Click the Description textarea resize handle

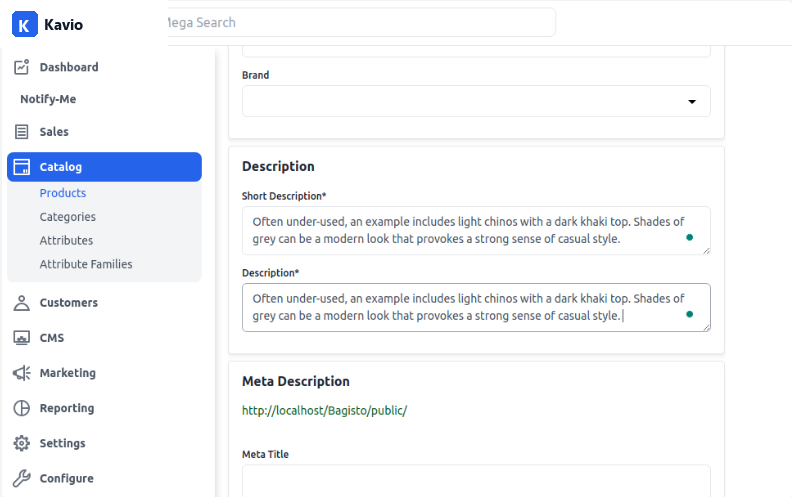pos(706,327)
